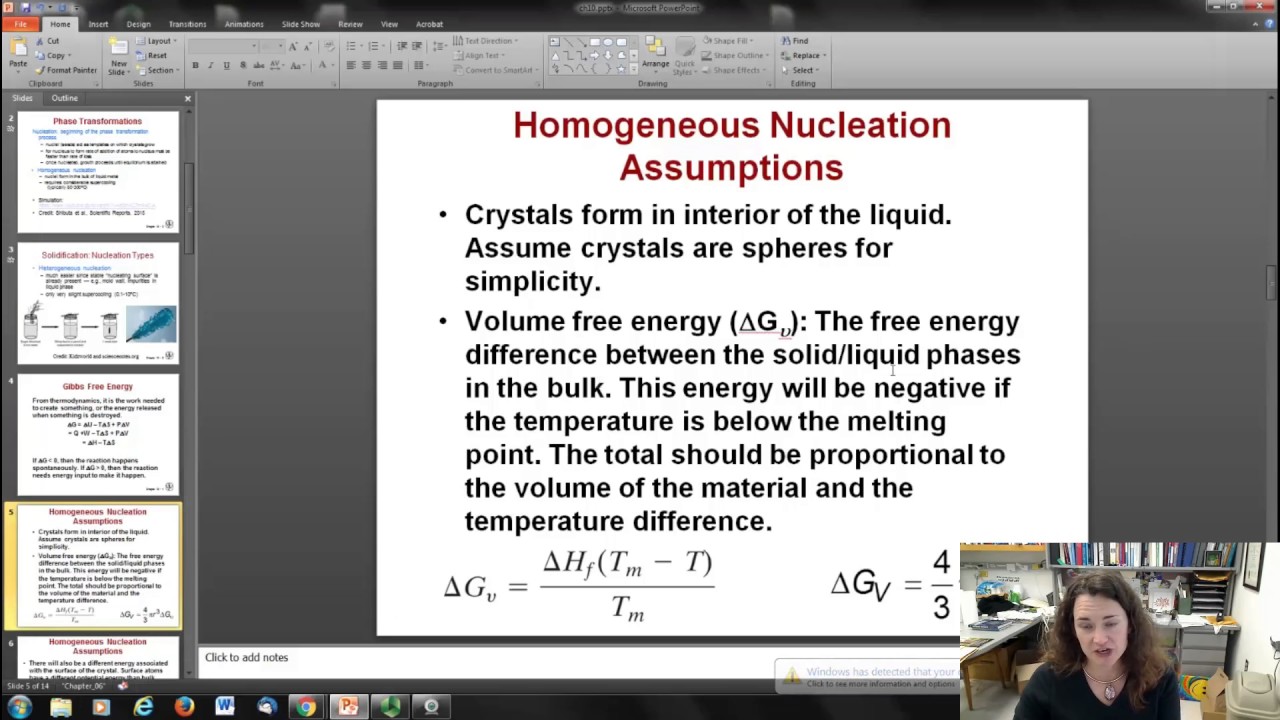Clear all text formatting
This screenshot has height=720, width=1280.
329,46
